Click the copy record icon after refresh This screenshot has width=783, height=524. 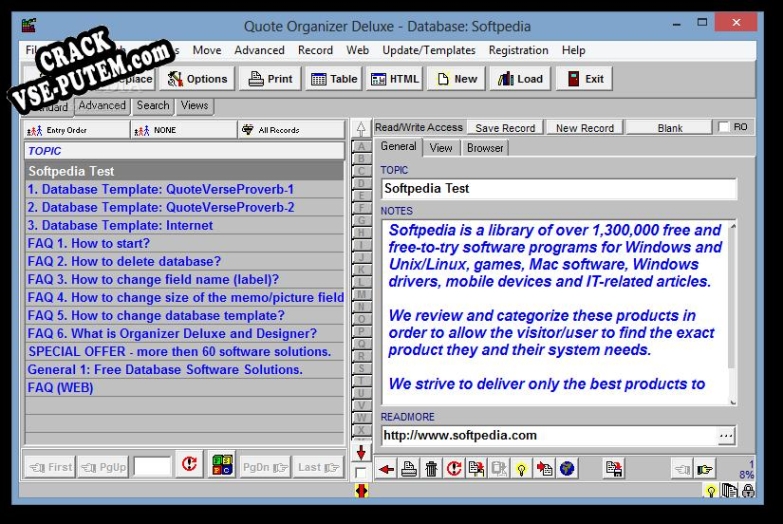tap(476, 469)
